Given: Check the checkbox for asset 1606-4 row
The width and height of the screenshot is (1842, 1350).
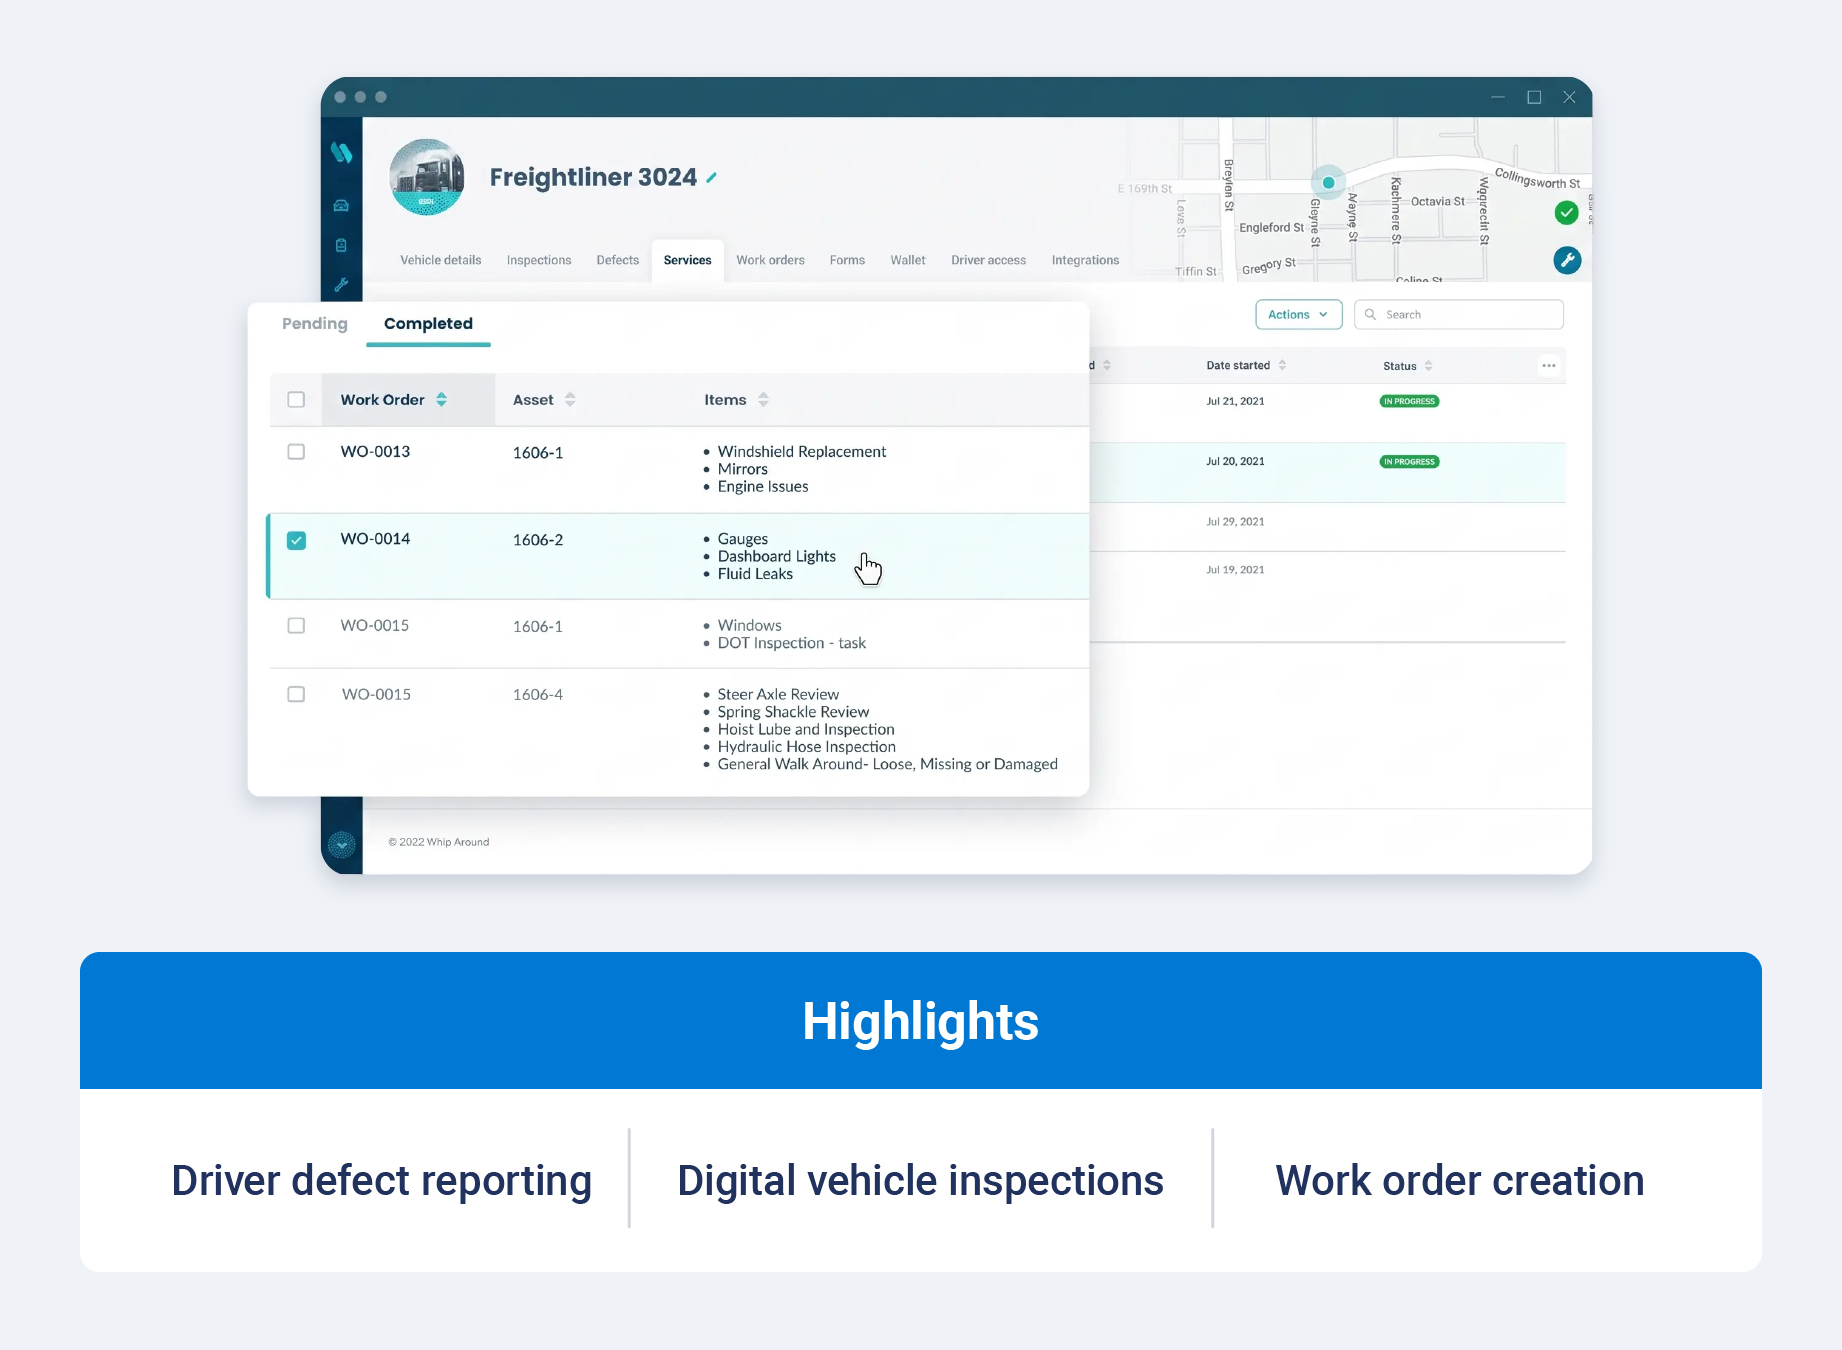Looking at the screenshot, I should point(296,694).
